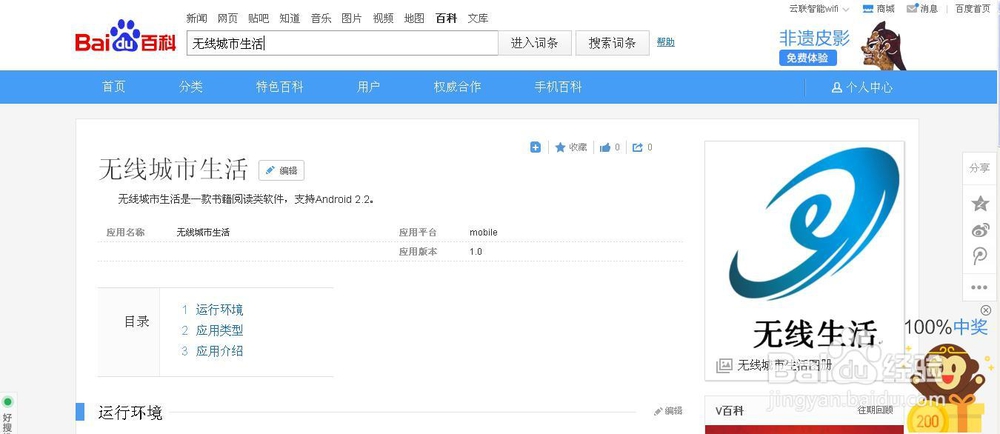Viewport: 1000px width, 434px height.
Task: Go to 音乐 in top navigation
Action: [321, 18]
